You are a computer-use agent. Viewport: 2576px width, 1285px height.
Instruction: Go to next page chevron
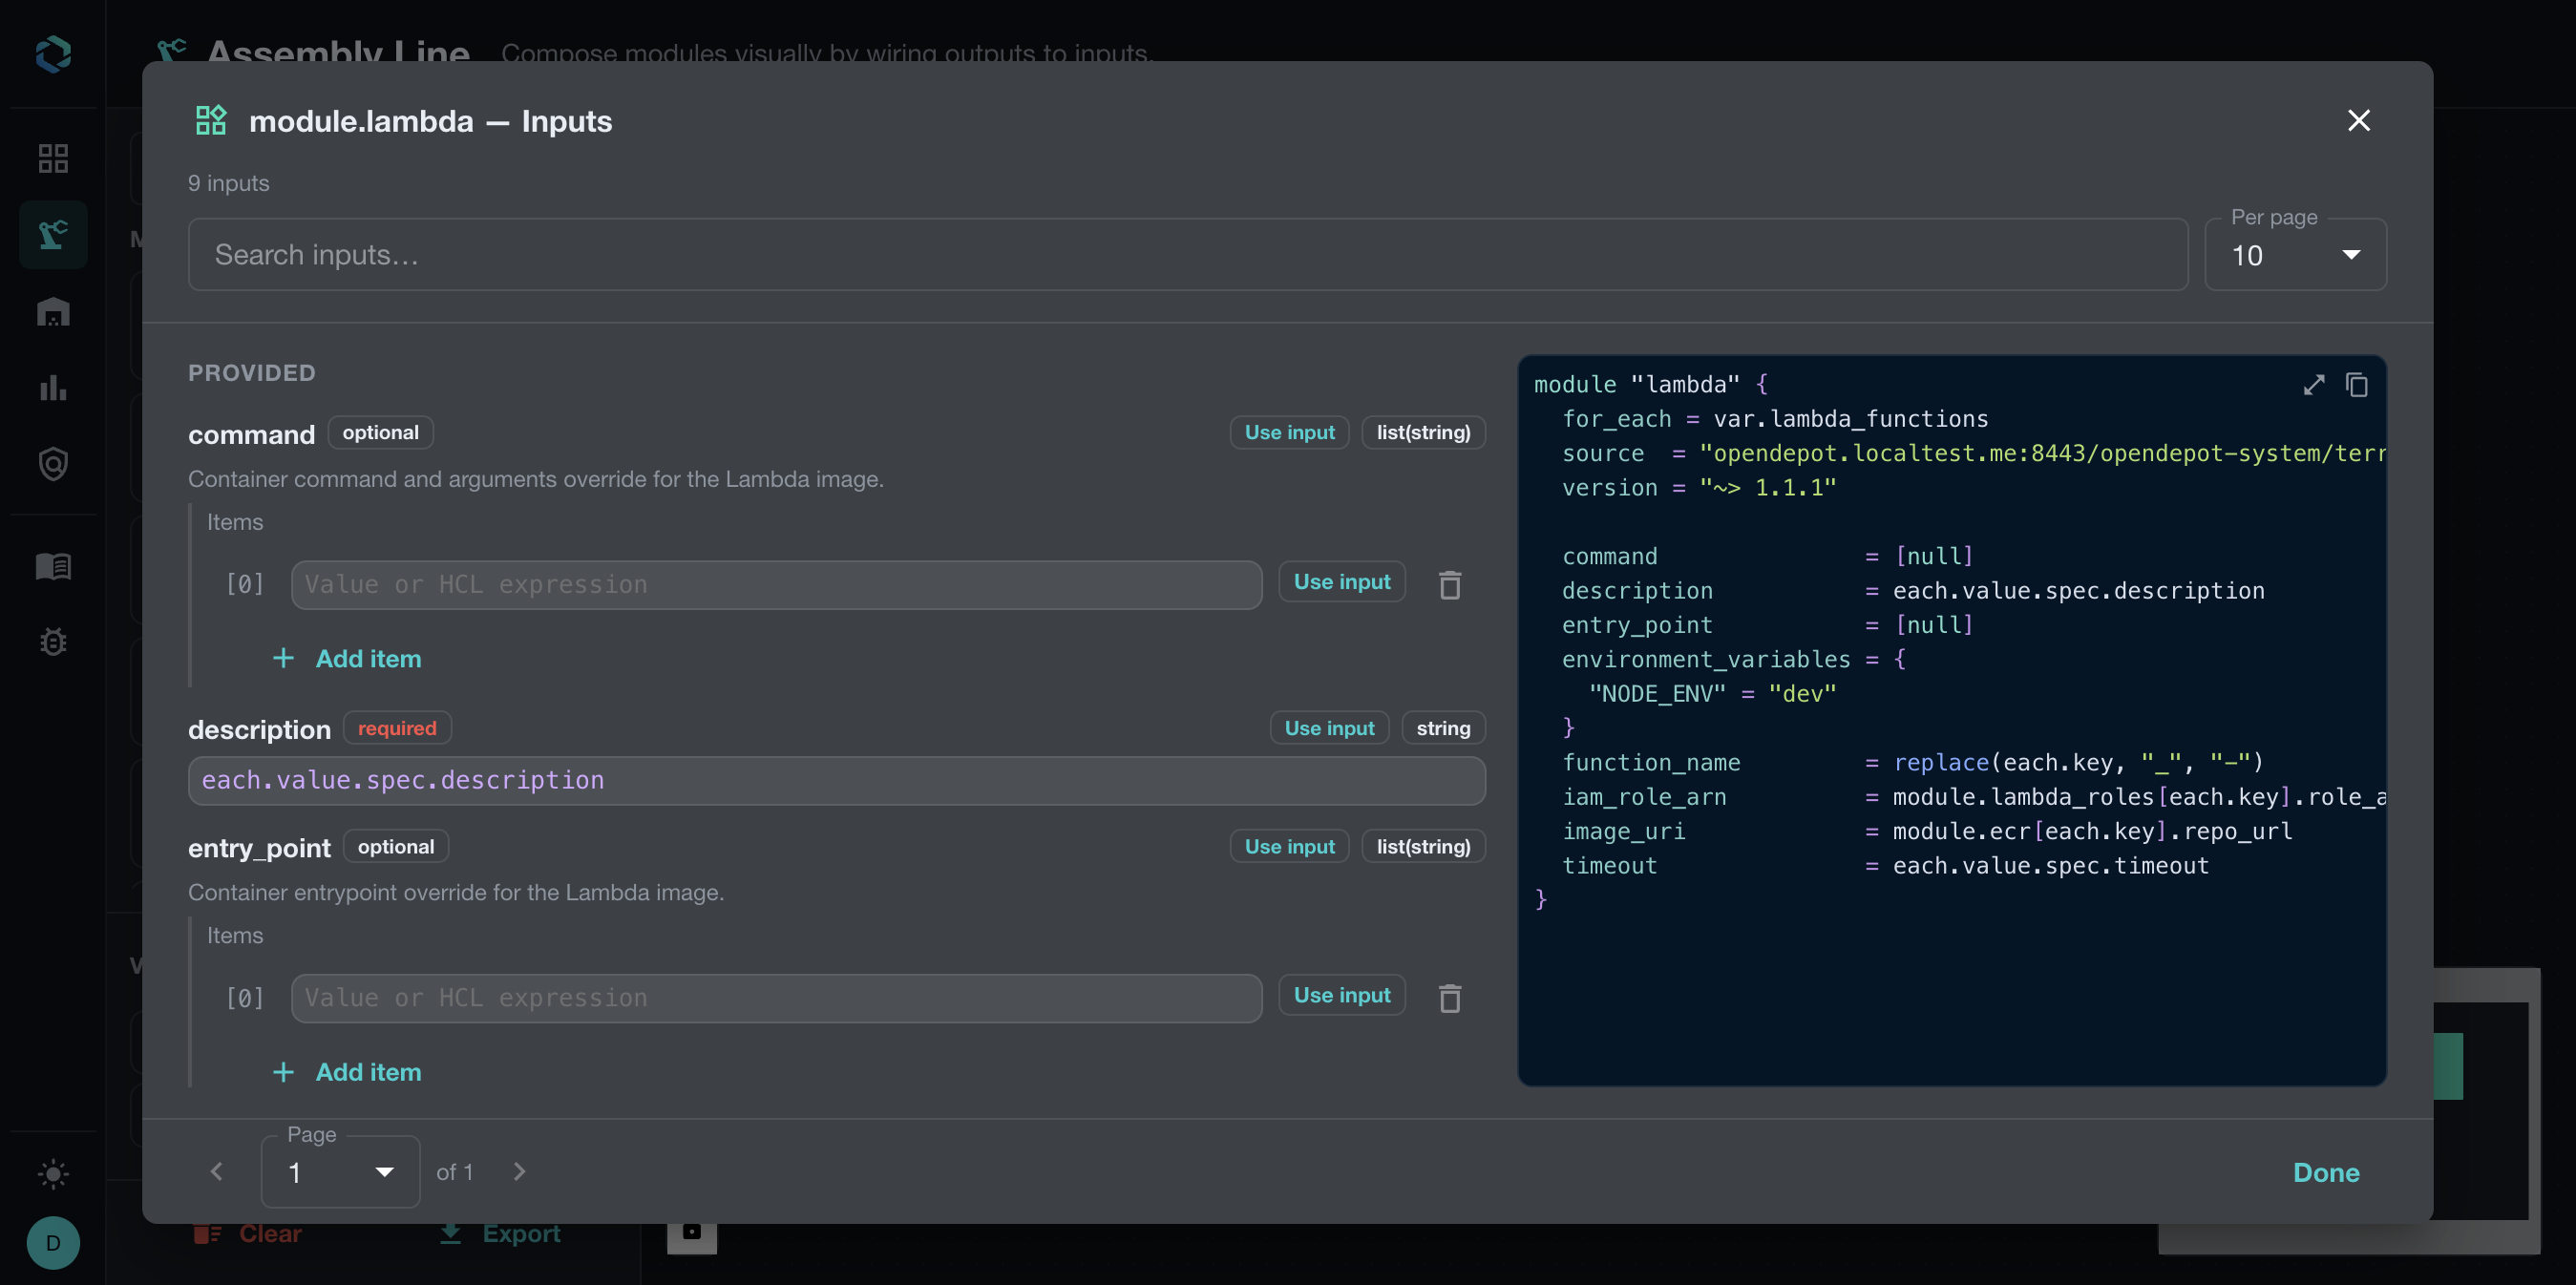pos(519,1172)
